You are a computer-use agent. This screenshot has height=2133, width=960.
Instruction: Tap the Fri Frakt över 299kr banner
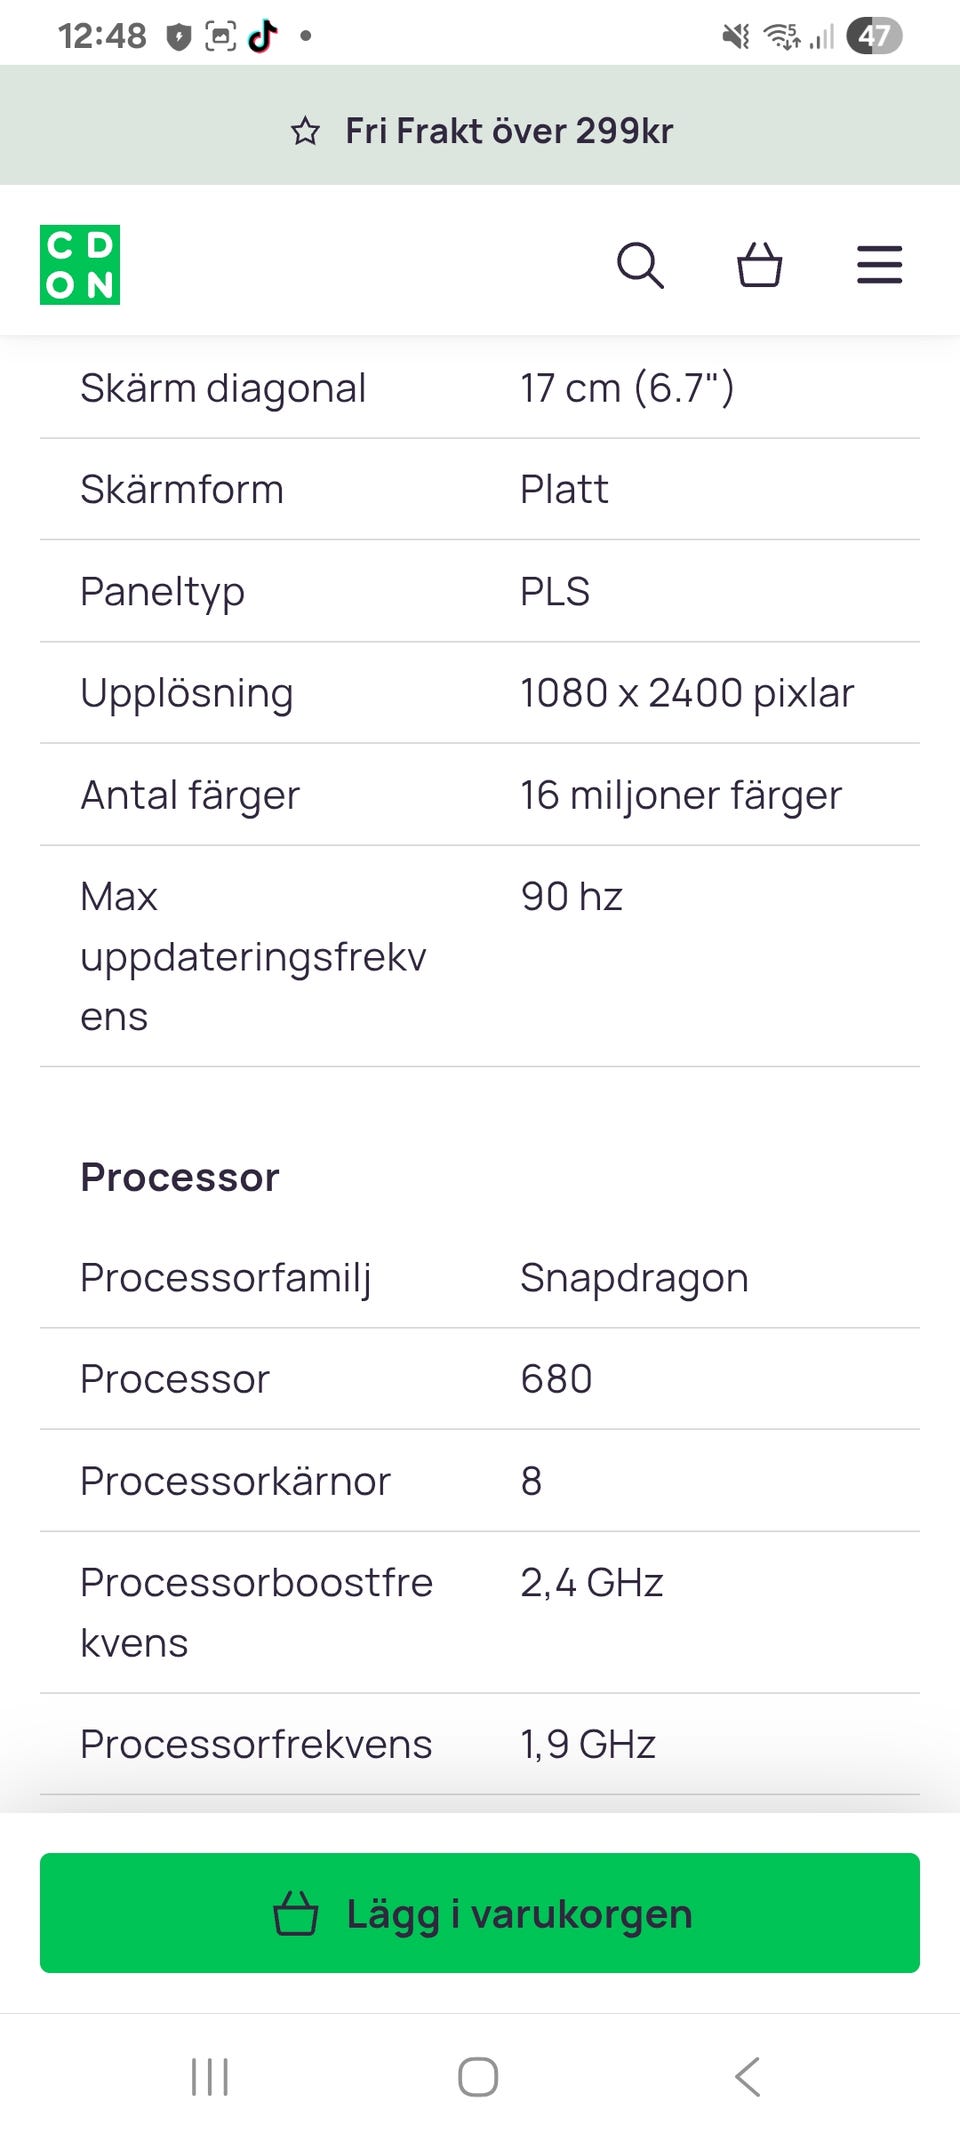(508, 131)
